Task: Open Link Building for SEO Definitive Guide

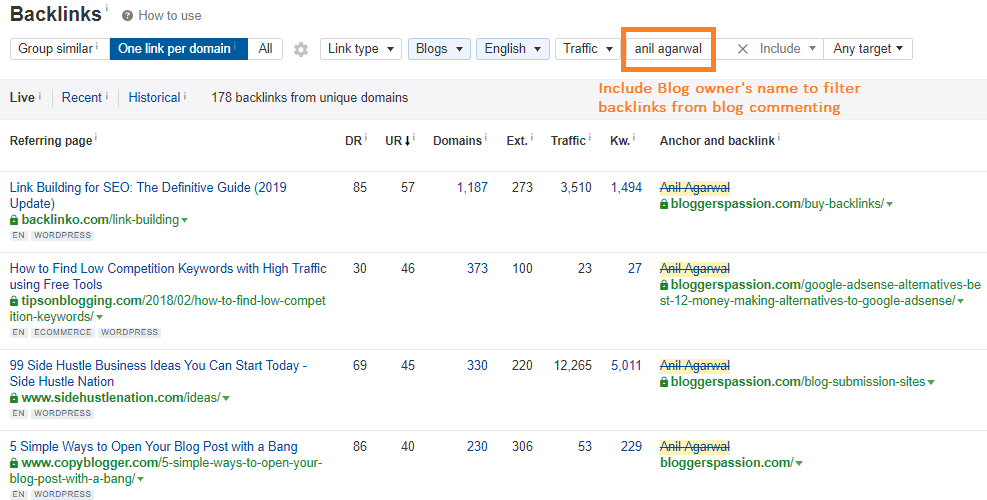Action: (148, 195)
